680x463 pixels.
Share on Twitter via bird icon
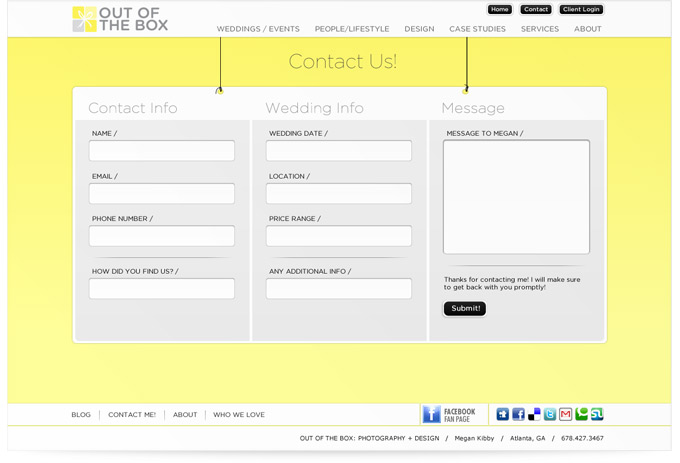tap(550, 414)
